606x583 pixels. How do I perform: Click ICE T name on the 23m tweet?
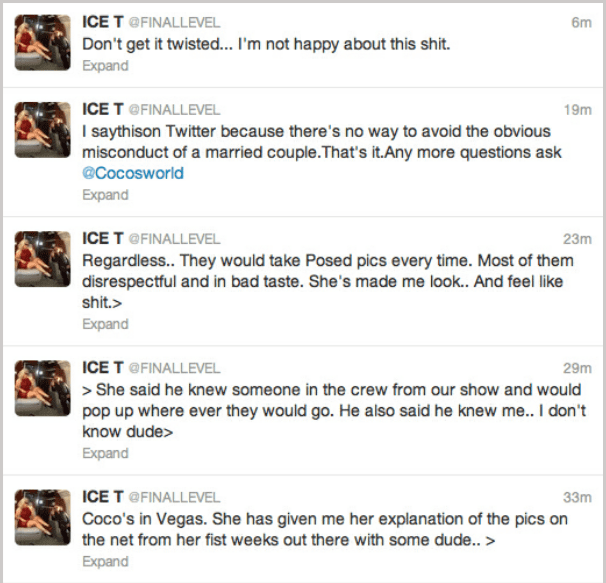[x=102, y=238]
